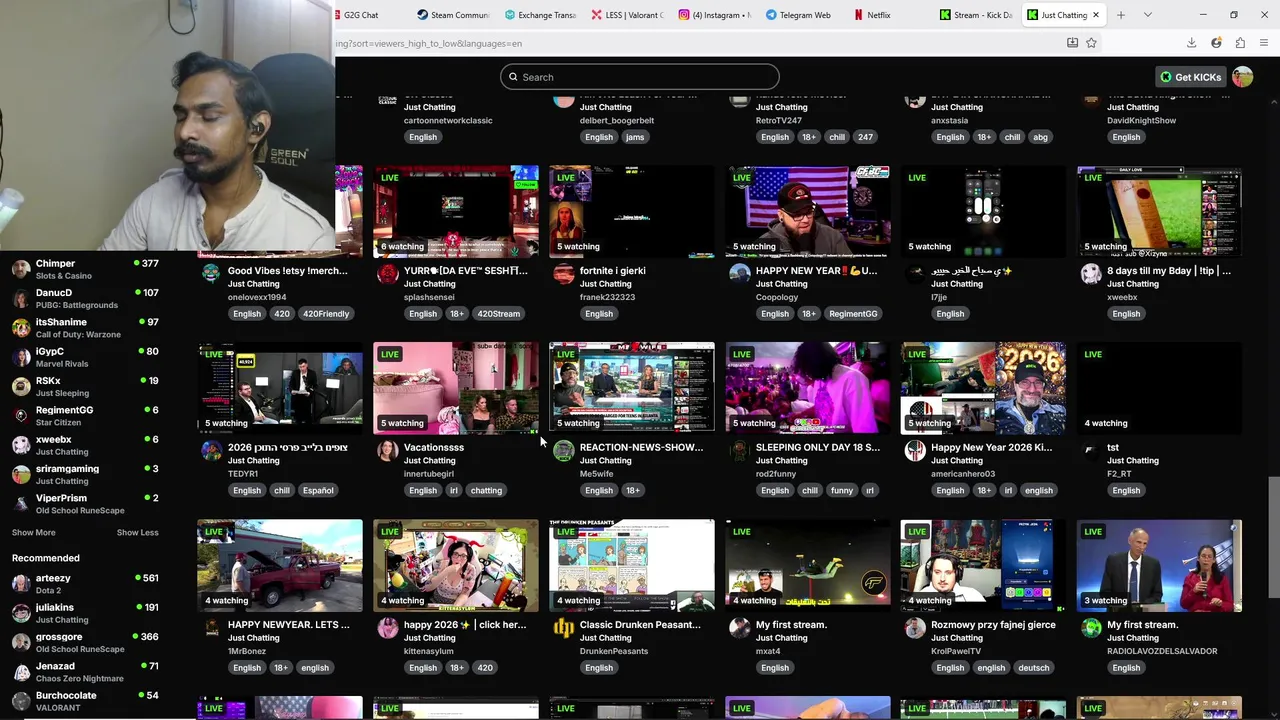Open the Coopology HAPPY NEW YEAR stream thumbnail
1280x720 pixels.
pos(808,211)
